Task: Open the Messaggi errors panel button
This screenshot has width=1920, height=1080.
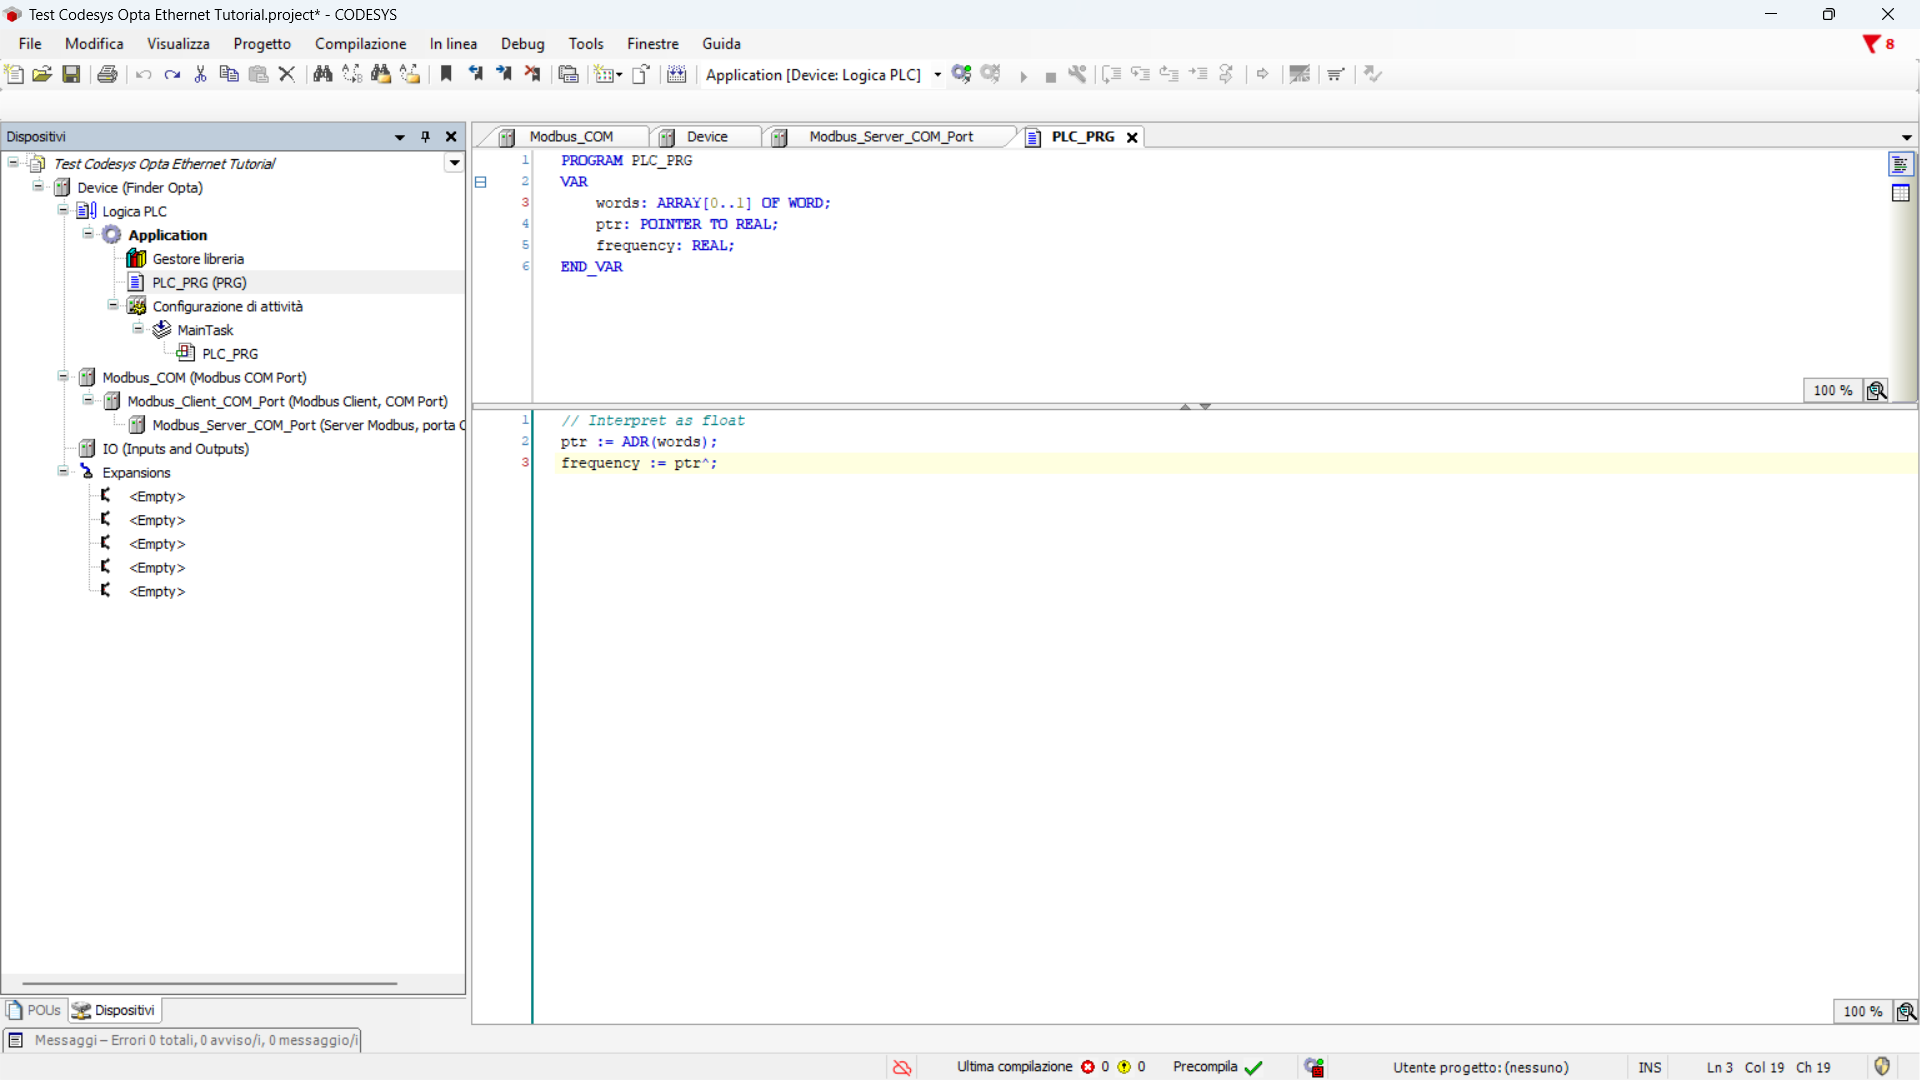Action: tap(182, 1040)
